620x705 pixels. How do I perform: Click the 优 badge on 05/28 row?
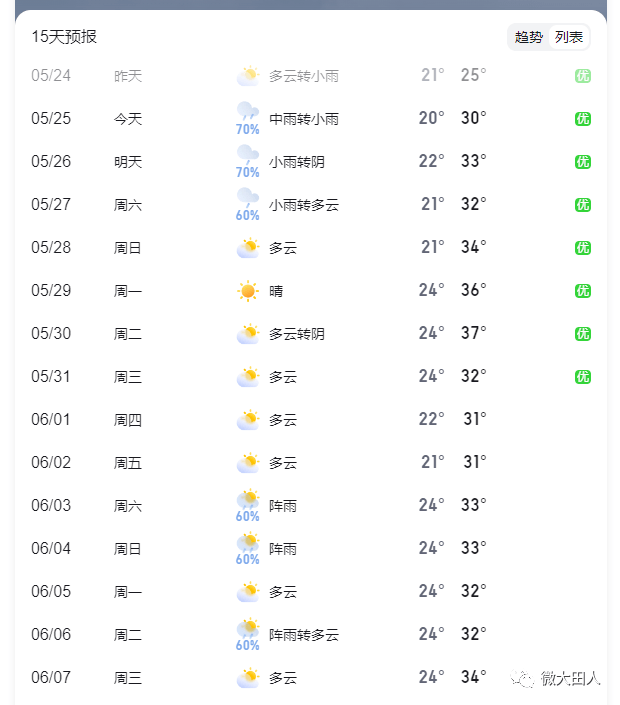583,248
